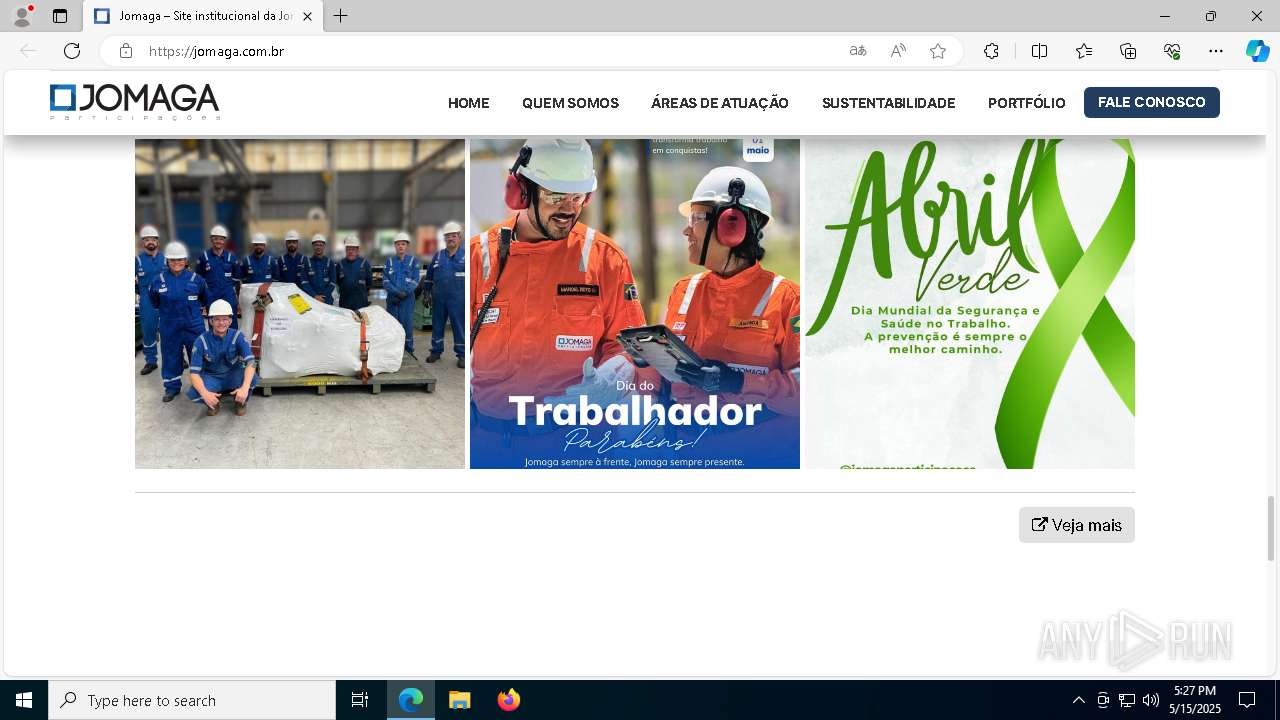The image size is (1280, 720).
Task: Open the notification center icon
Action: 1247,700
